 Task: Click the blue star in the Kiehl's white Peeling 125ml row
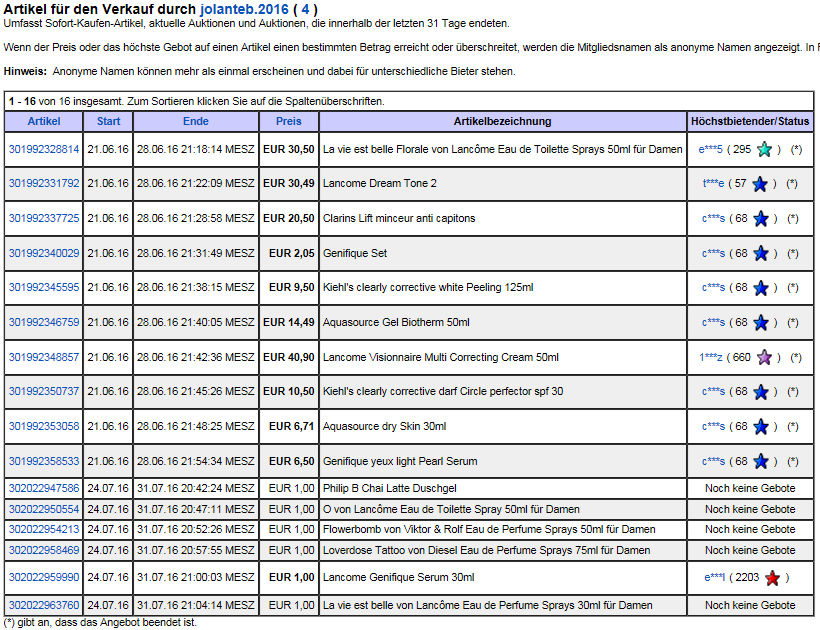coord(760,288)
